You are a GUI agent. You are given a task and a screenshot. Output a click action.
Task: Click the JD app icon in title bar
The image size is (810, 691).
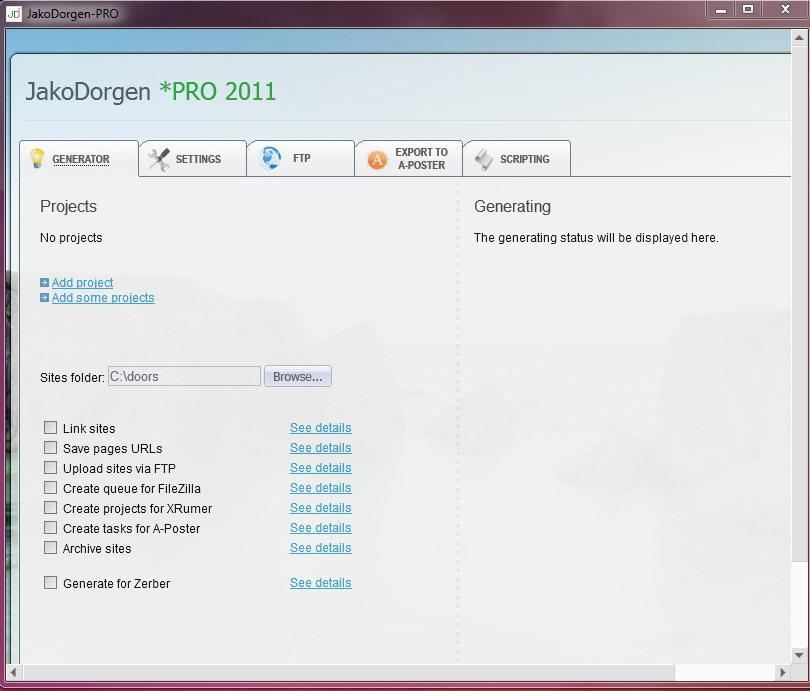(x=13, y=13)
